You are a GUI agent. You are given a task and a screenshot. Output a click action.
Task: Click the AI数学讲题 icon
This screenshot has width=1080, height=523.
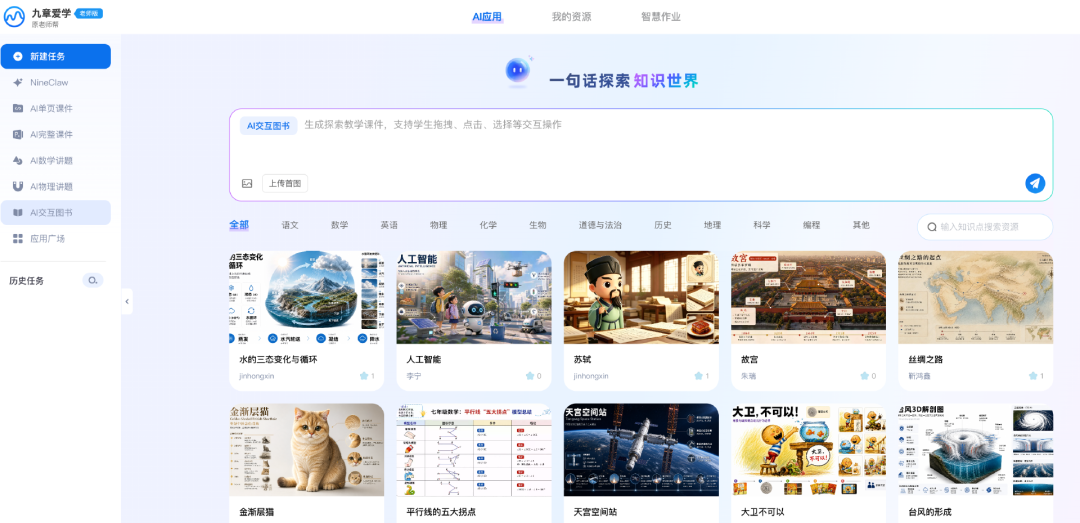click(x=18, y=161)
